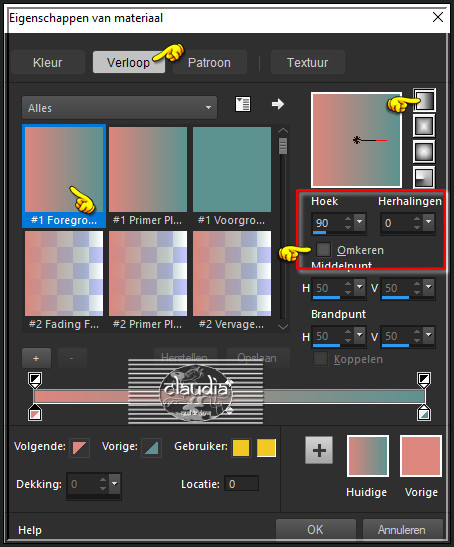Open the Alles category dropdown
This screenshot has width=454, height=547.
tap(119, 108)
